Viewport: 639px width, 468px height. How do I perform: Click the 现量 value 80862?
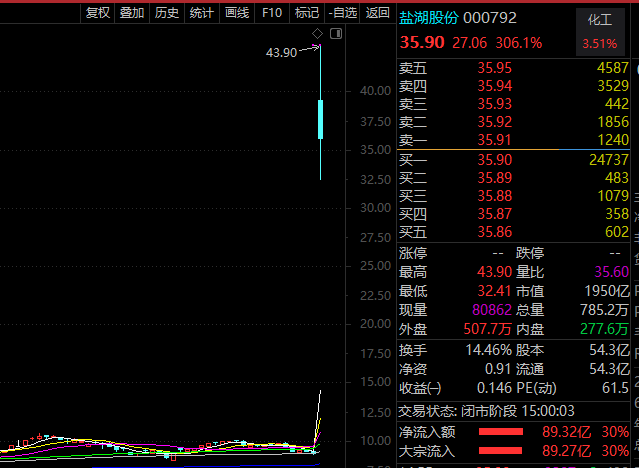pyautogui.click(x=492, y=310)
